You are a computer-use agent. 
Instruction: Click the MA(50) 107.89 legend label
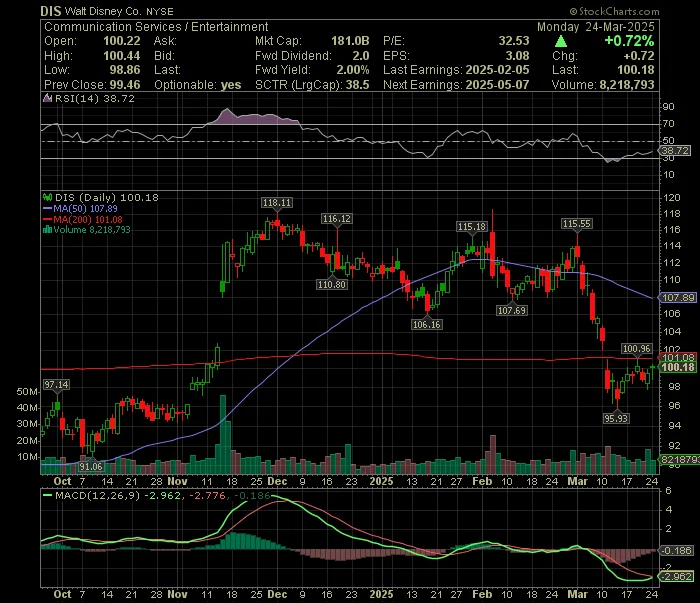pos(85,208)
